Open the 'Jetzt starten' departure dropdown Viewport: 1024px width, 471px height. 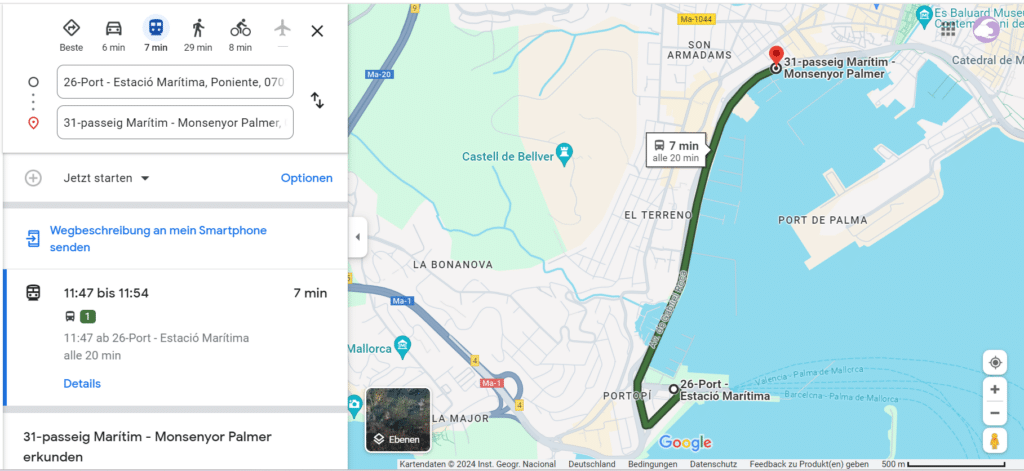[x=107, y=178]
